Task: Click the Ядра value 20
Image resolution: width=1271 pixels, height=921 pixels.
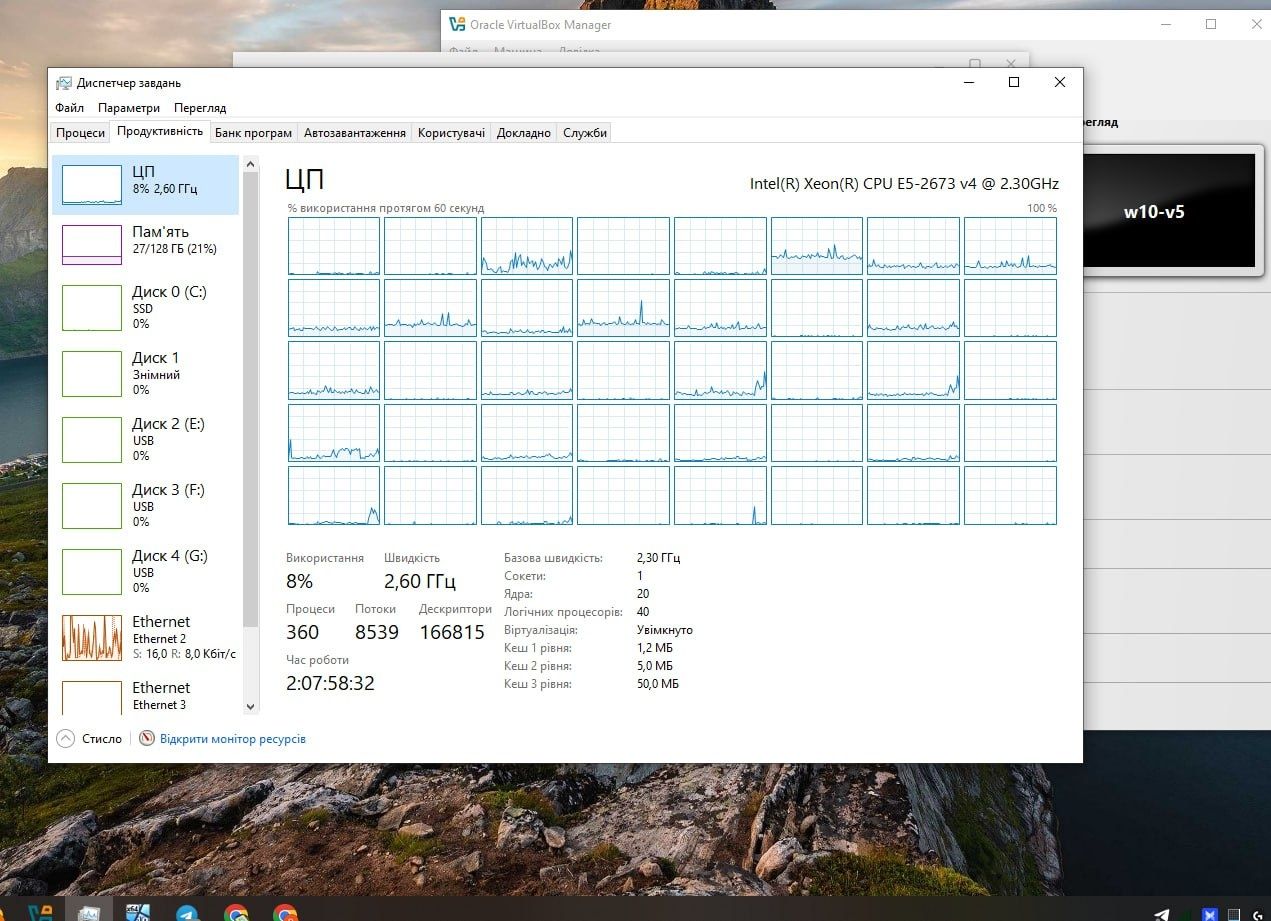Action: 643,594
